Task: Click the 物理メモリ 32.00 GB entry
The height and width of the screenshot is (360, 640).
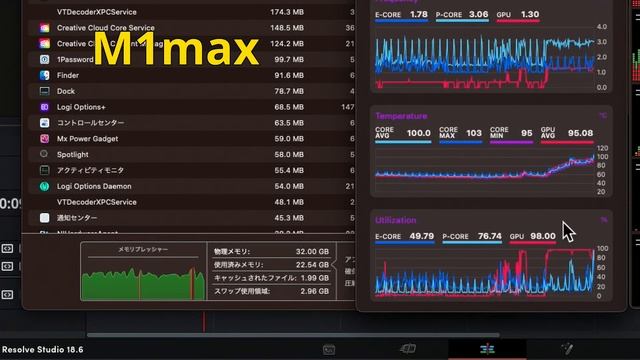Action: (x=271, y=251)
